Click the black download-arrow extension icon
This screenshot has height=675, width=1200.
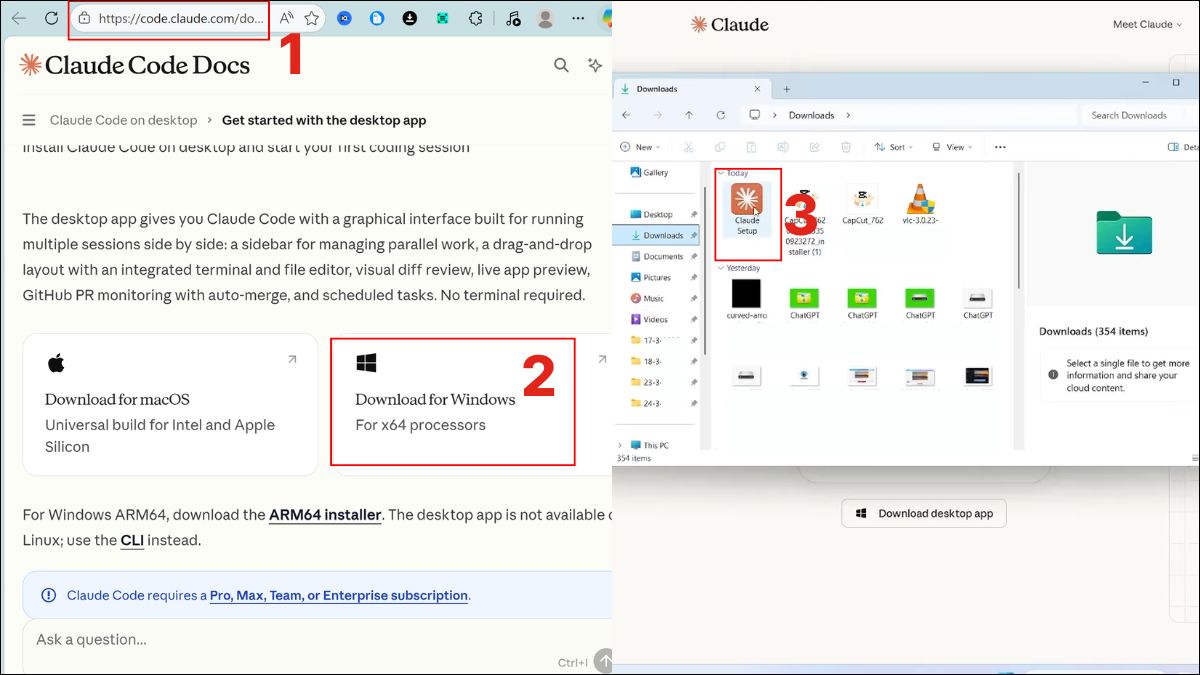[x=409, y=18]
